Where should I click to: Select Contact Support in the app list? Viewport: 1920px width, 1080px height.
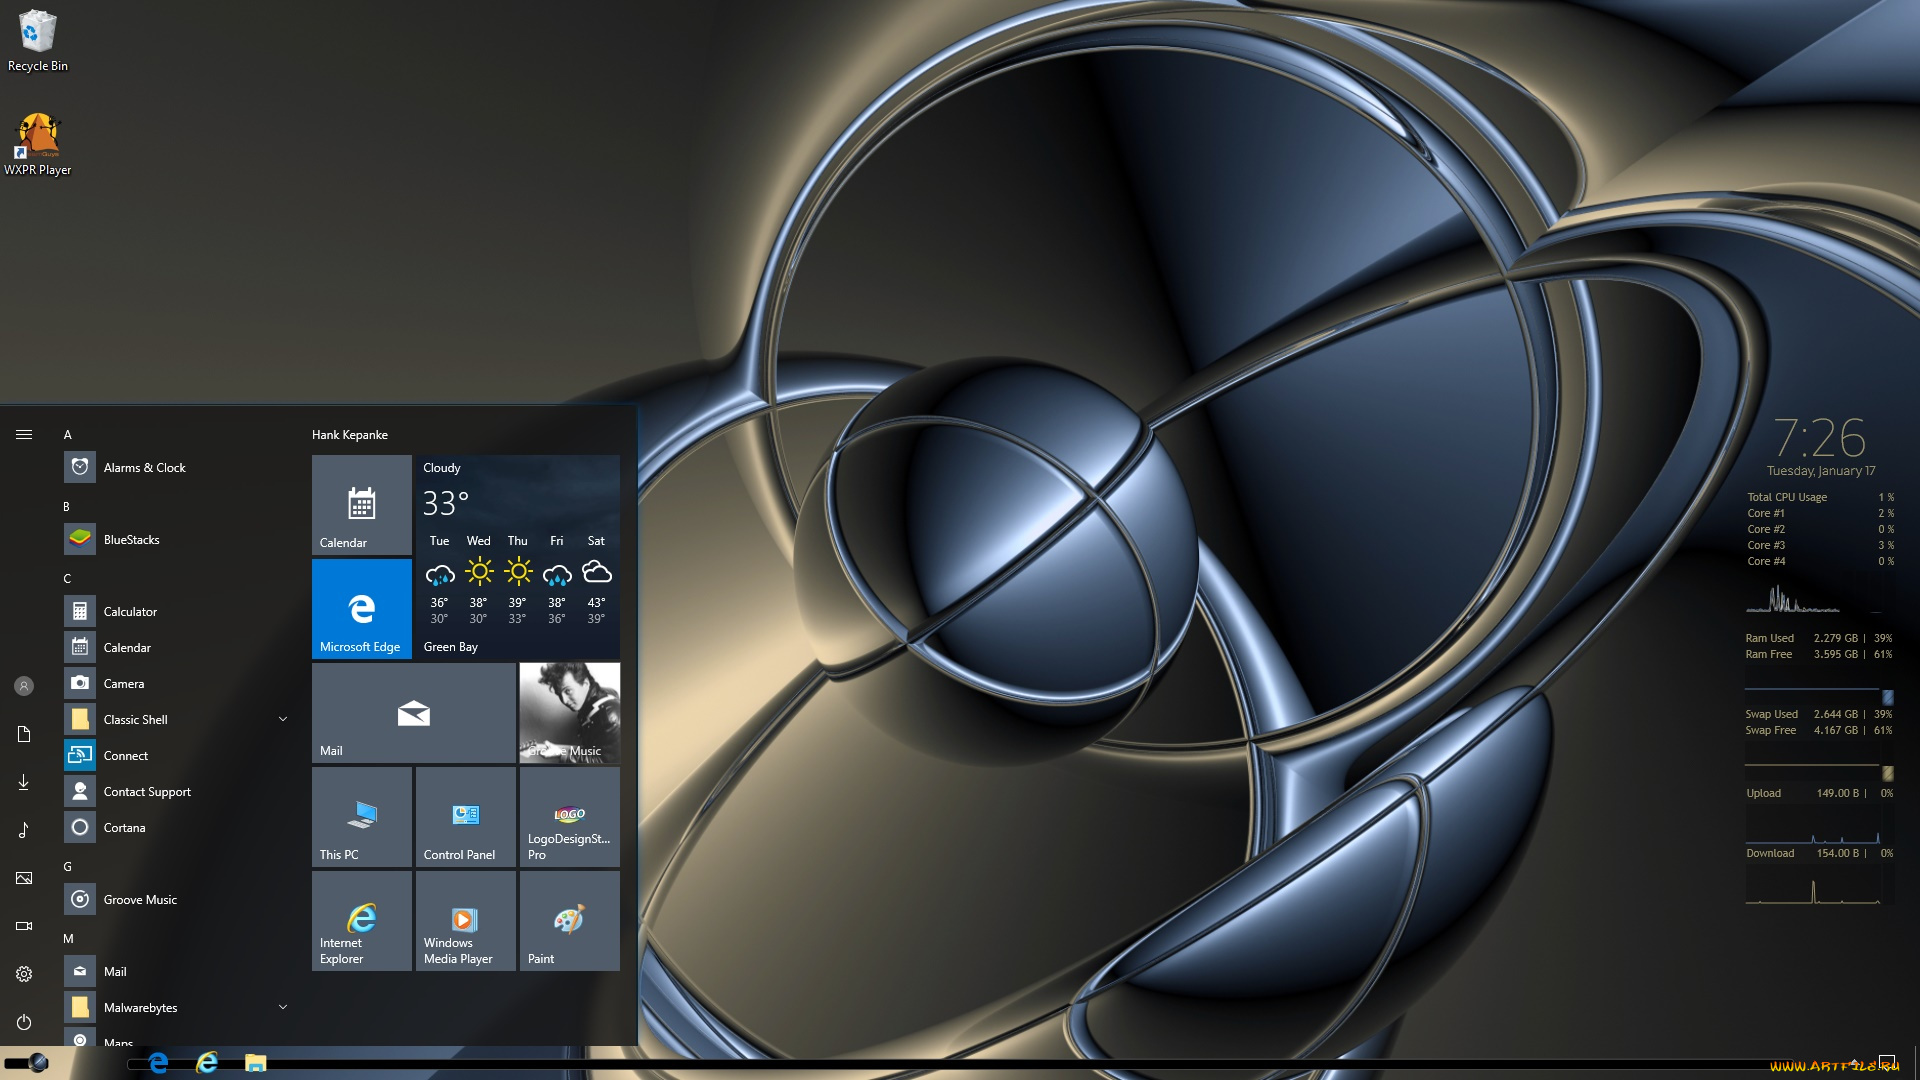tap(147, 792)
